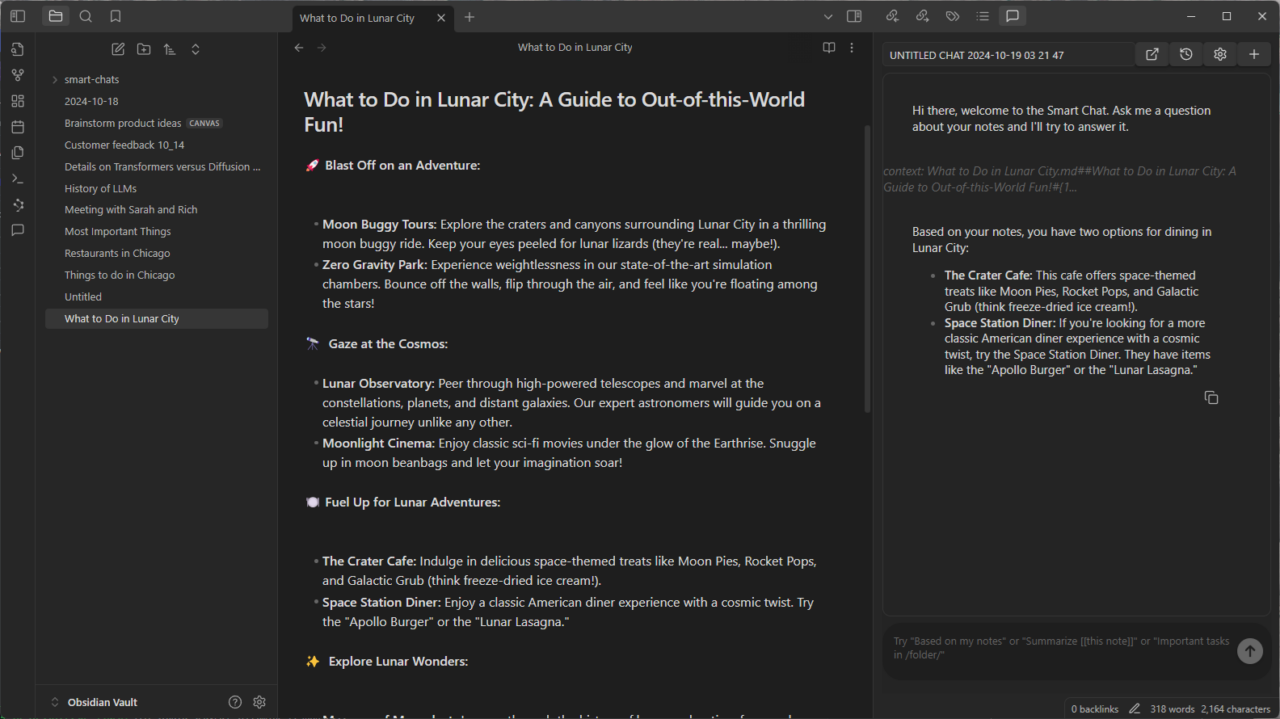
Task: Select the What to Do in Lunar City tab
Action: coord(357,18)
